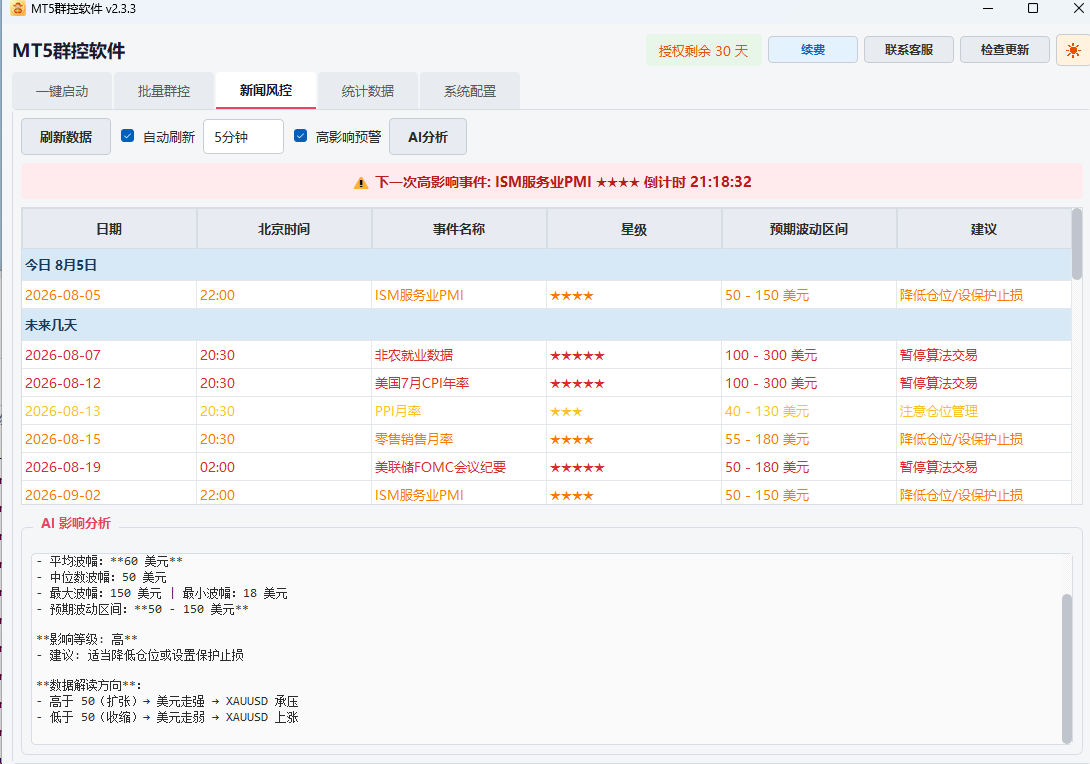Uncheck the 自动刷新 checkbox
This screenshot has height=764, width=1090.
tap(127, 136)
